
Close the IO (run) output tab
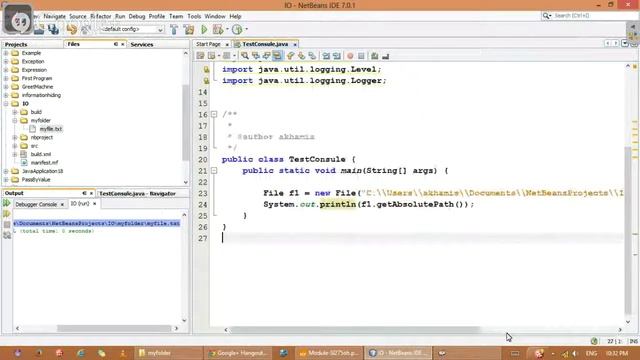(95, 203)
